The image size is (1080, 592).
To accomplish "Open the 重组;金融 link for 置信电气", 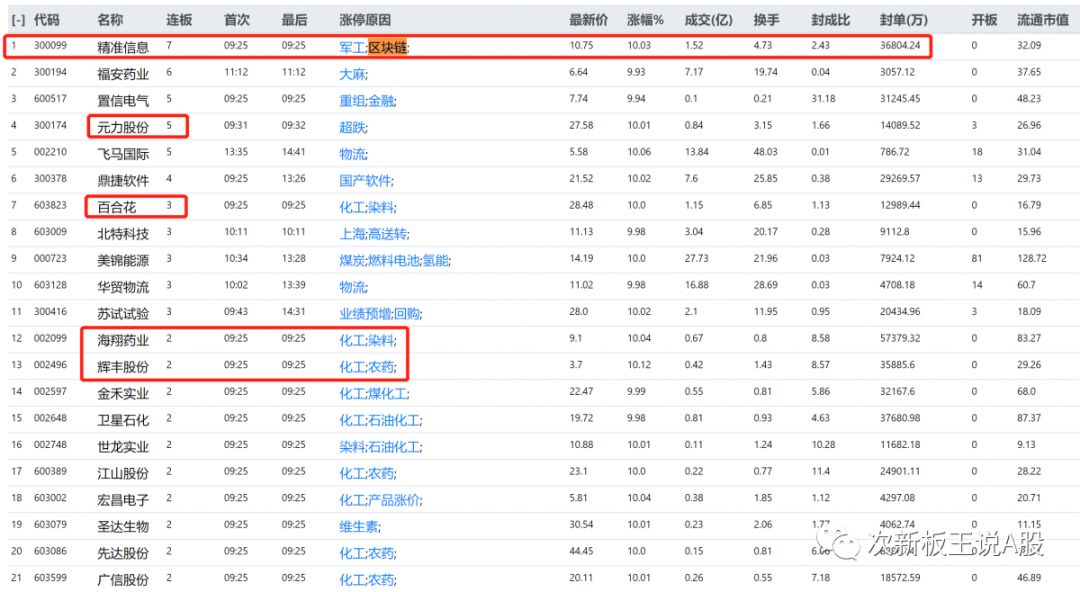I will (368, 101).
